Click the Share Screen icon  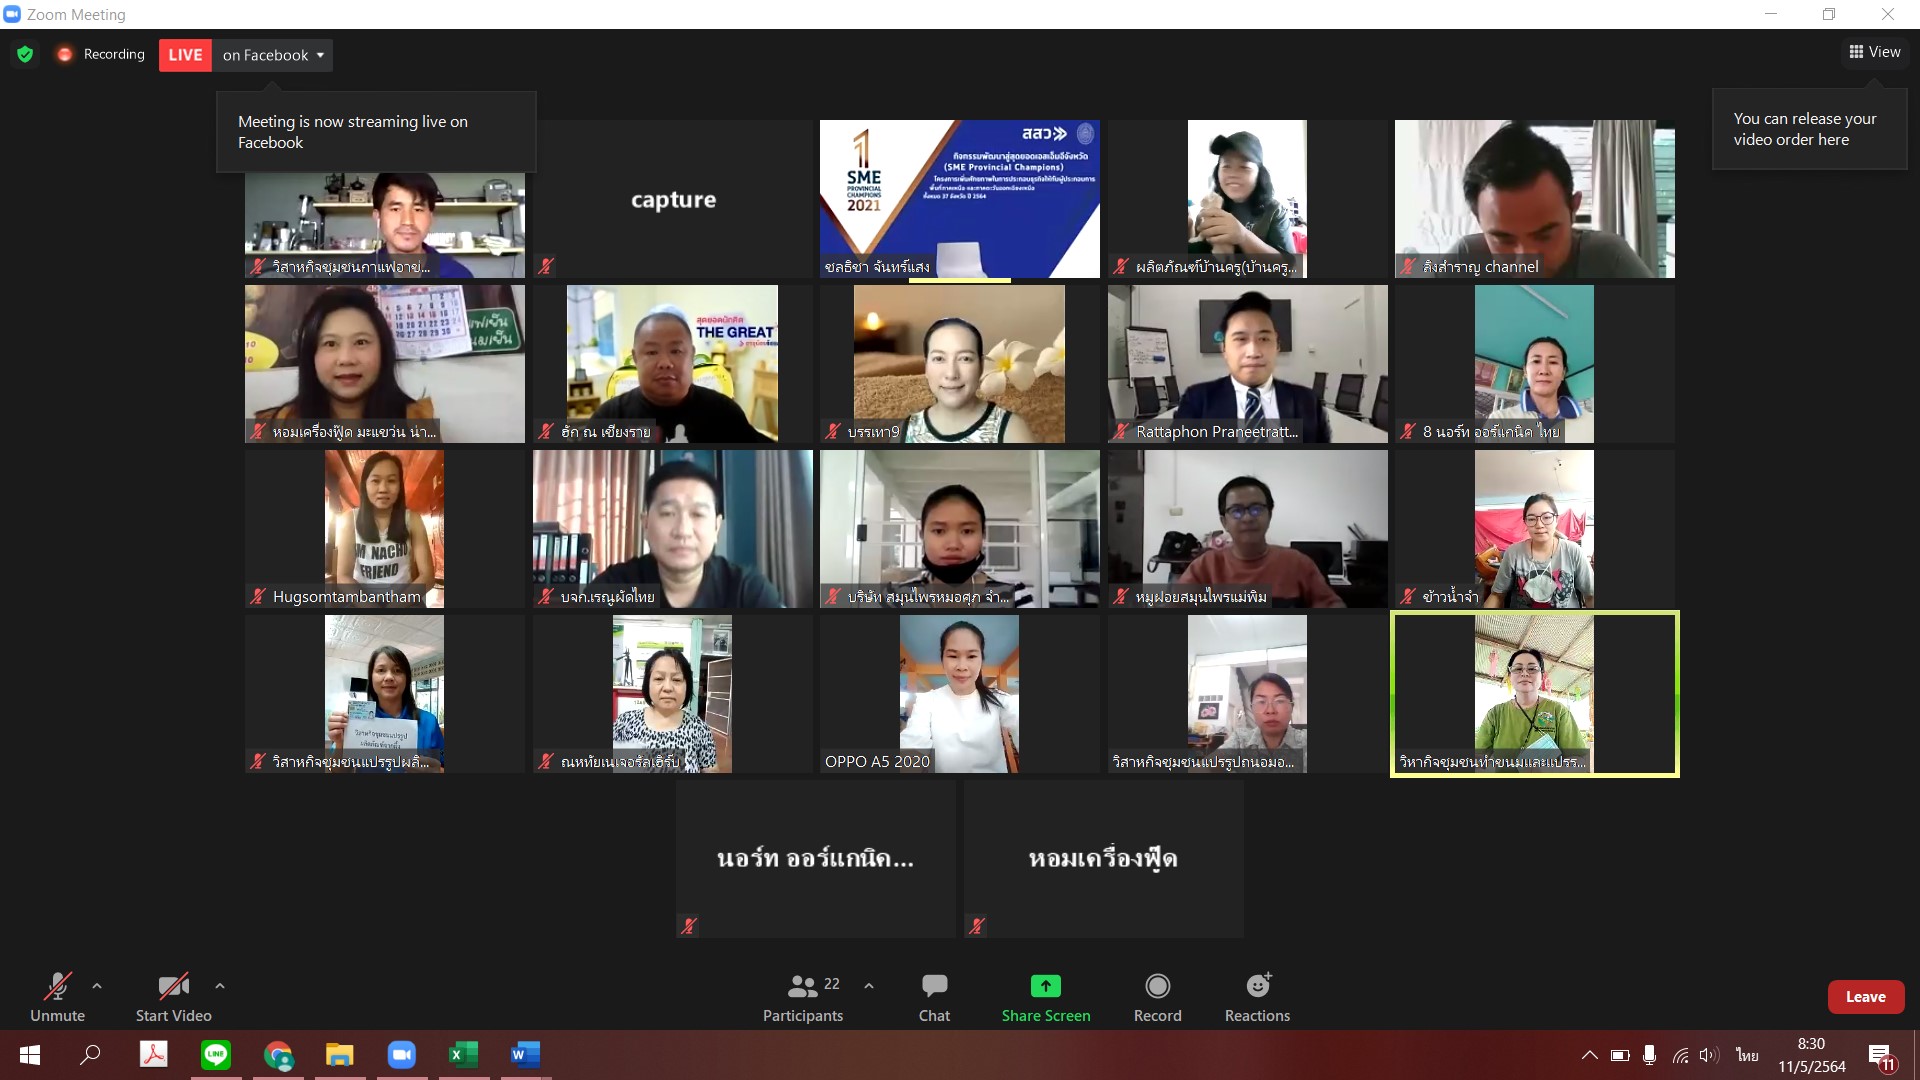pos(1045,987)
